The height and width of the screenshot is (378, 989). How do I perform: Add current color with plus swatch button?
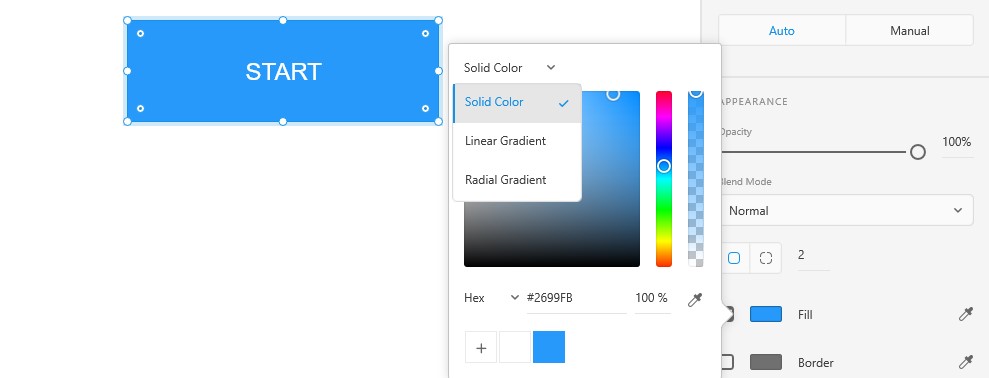[481, 347]
